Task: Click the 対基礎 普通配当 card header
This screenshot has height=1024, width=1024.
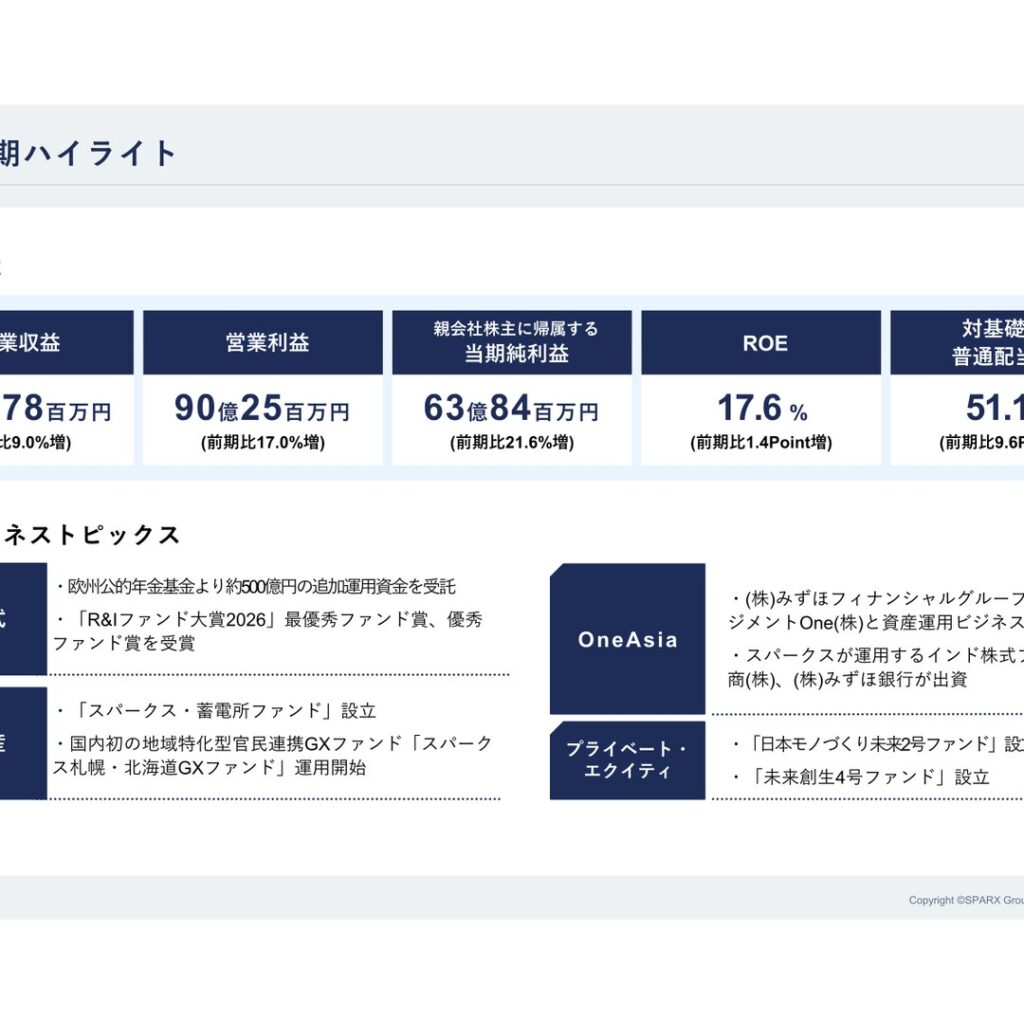Action: pos(957,342)
